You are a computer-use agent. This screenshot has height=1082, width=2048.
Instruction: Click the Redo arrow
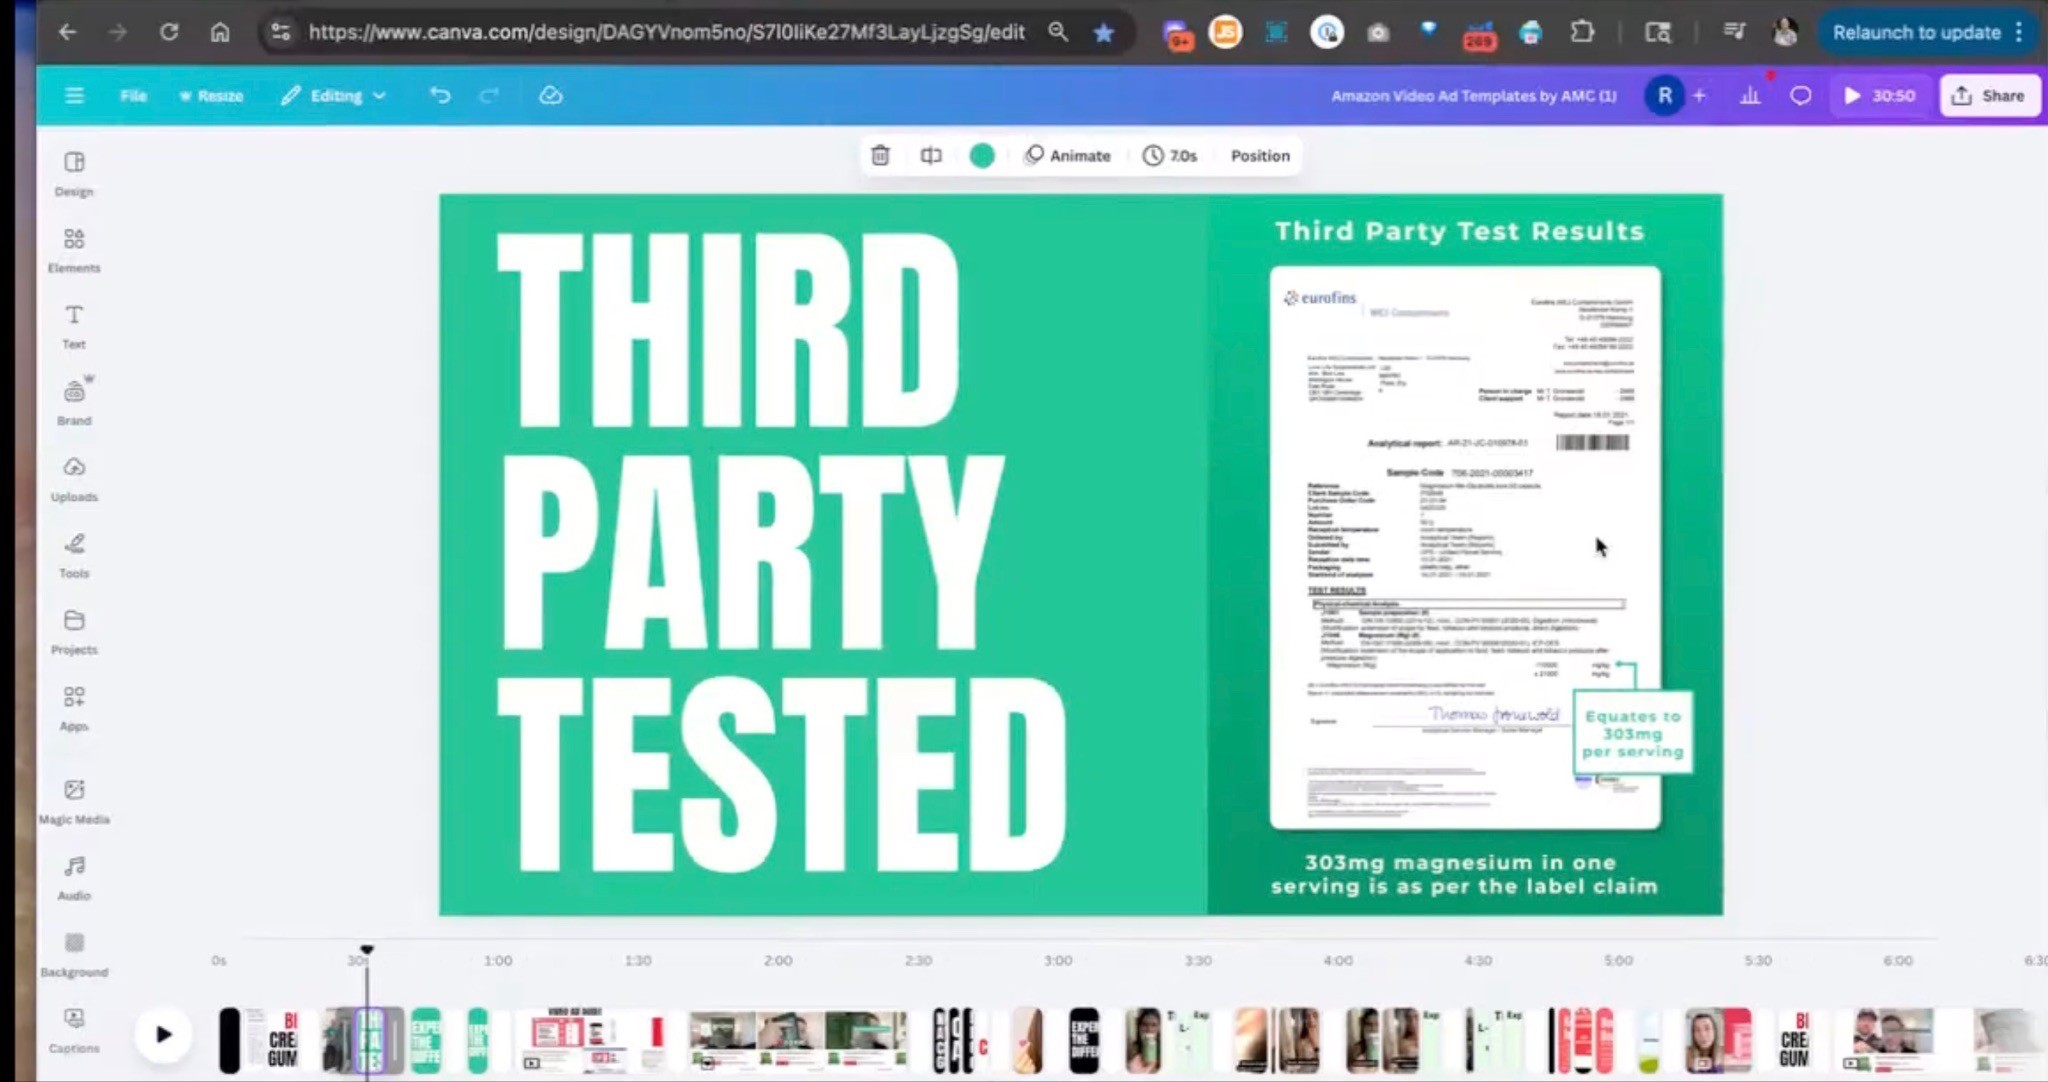pyautogui.click(x=489, y=95)
